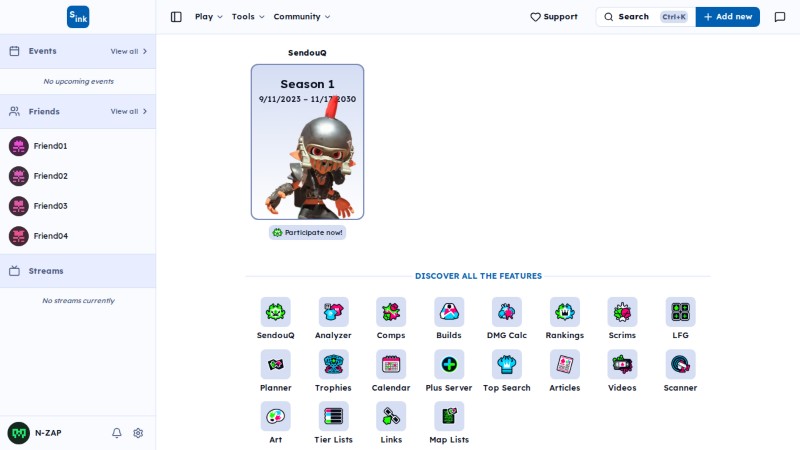Screen dimensions: 800x450
Task: Open the Links feature icon
Action: click(x=391, y=416)
